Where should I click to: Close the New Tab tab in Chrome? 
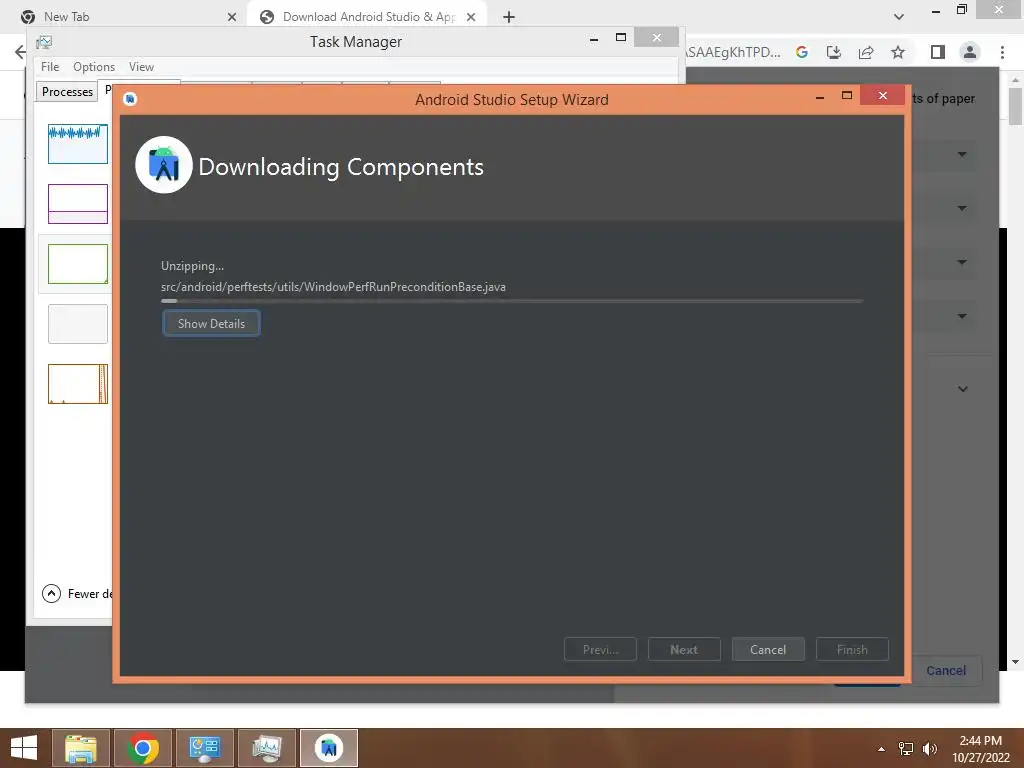coord(232,17)
